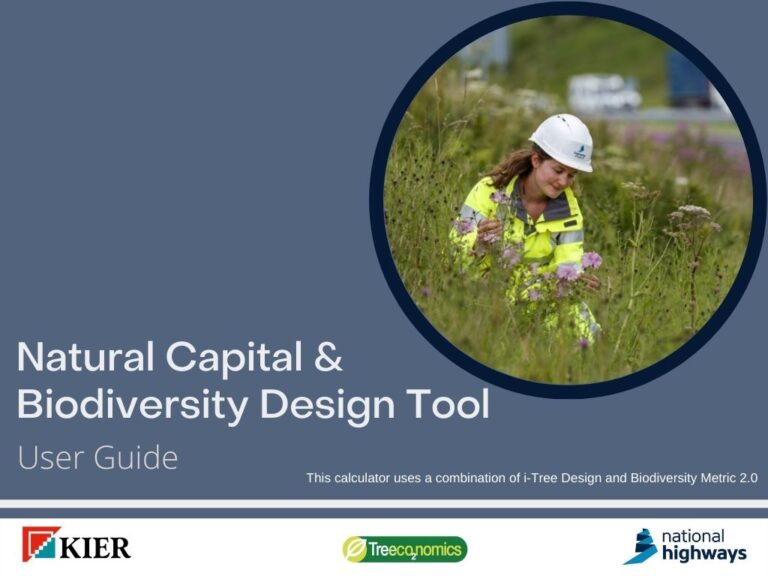Click the Treeconomics logo
The height and width of the screenshot is (576, 768).
(405, 549)
